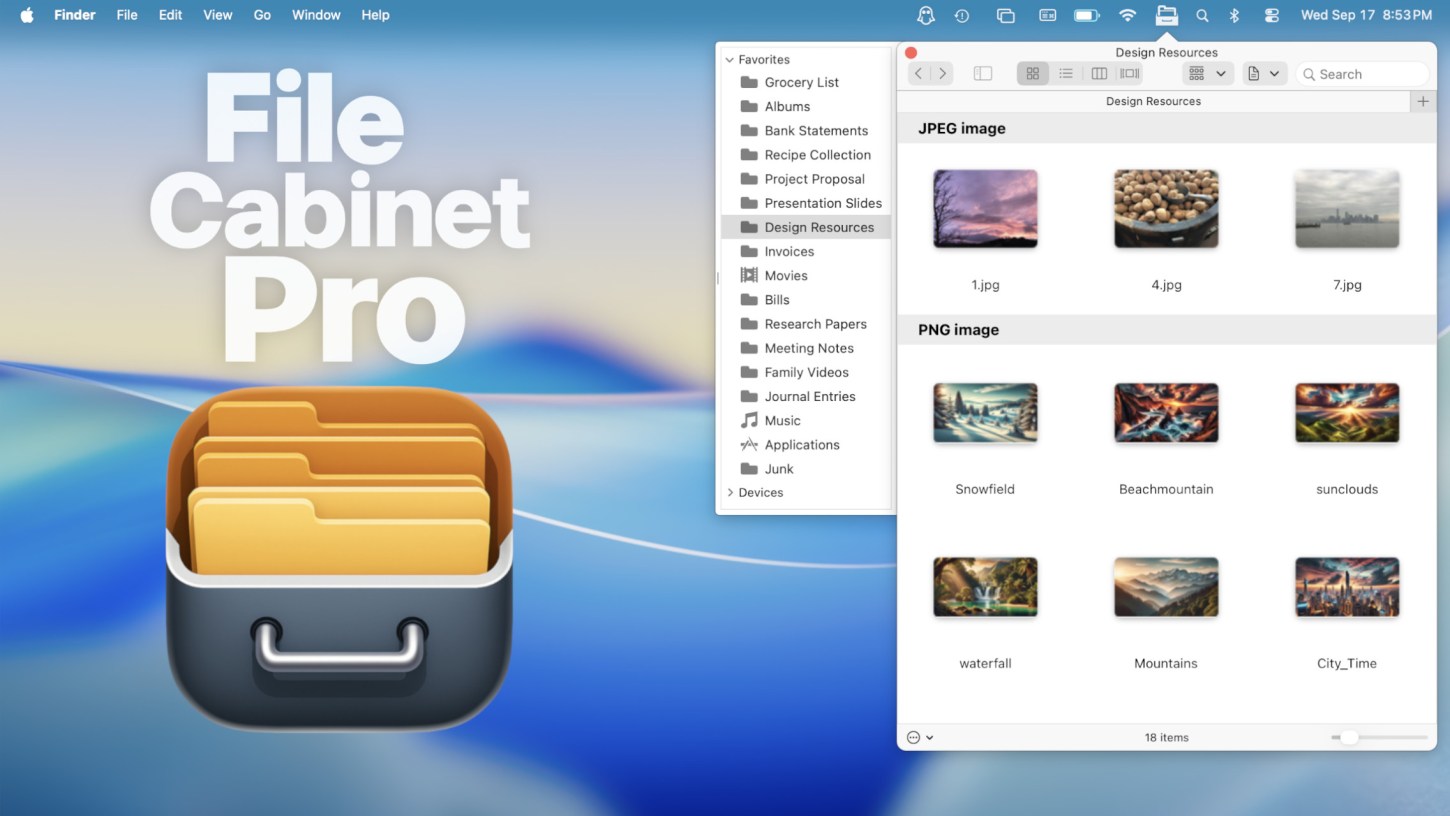The height and width of the screenshot is (816, 1450).
Task: Open the File Cabinet Pro menu bar icon
Action: coord(1166,15)
